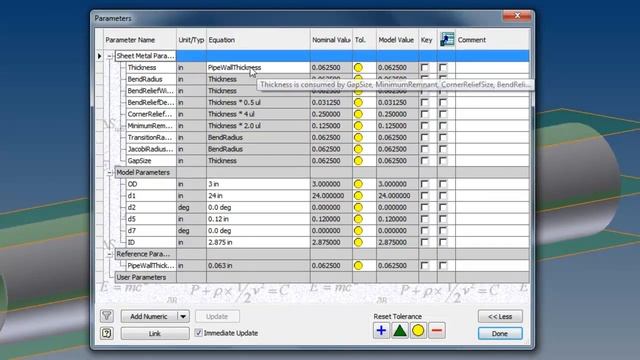
Task: Click tolerance circle in d2 row
Action: pos(358,207)
